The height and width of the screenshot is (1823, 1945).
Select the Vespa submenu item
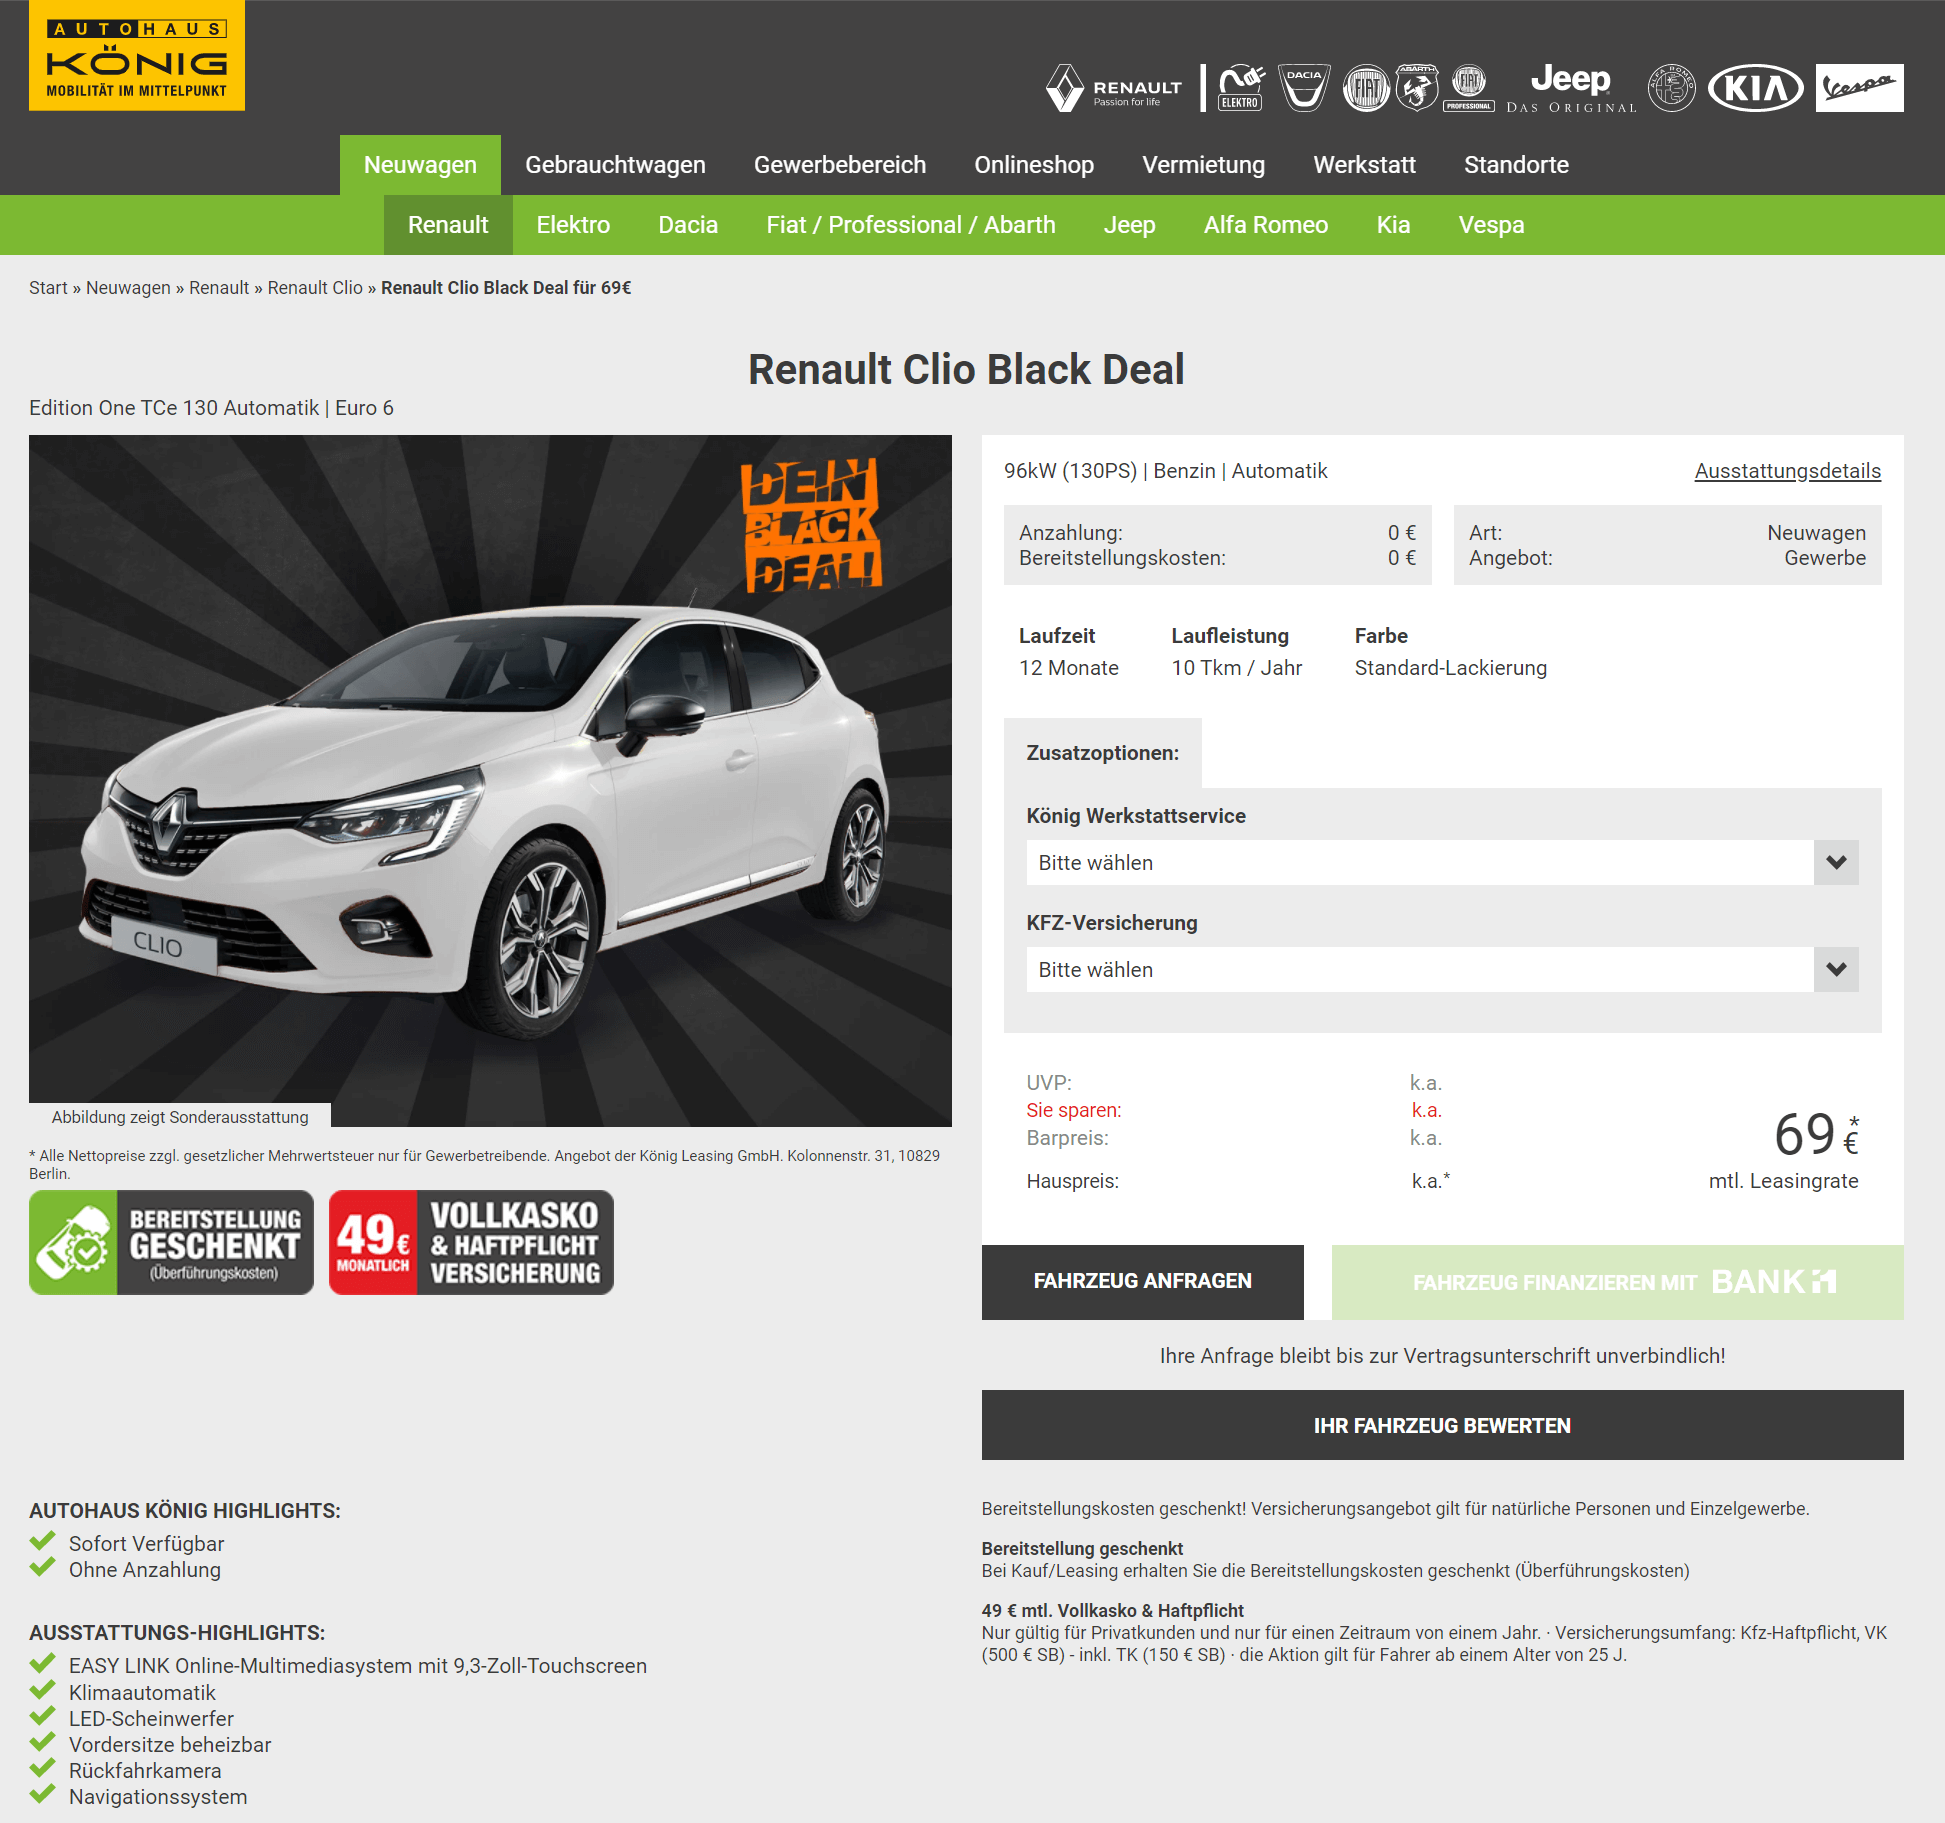pos(1491,225)
